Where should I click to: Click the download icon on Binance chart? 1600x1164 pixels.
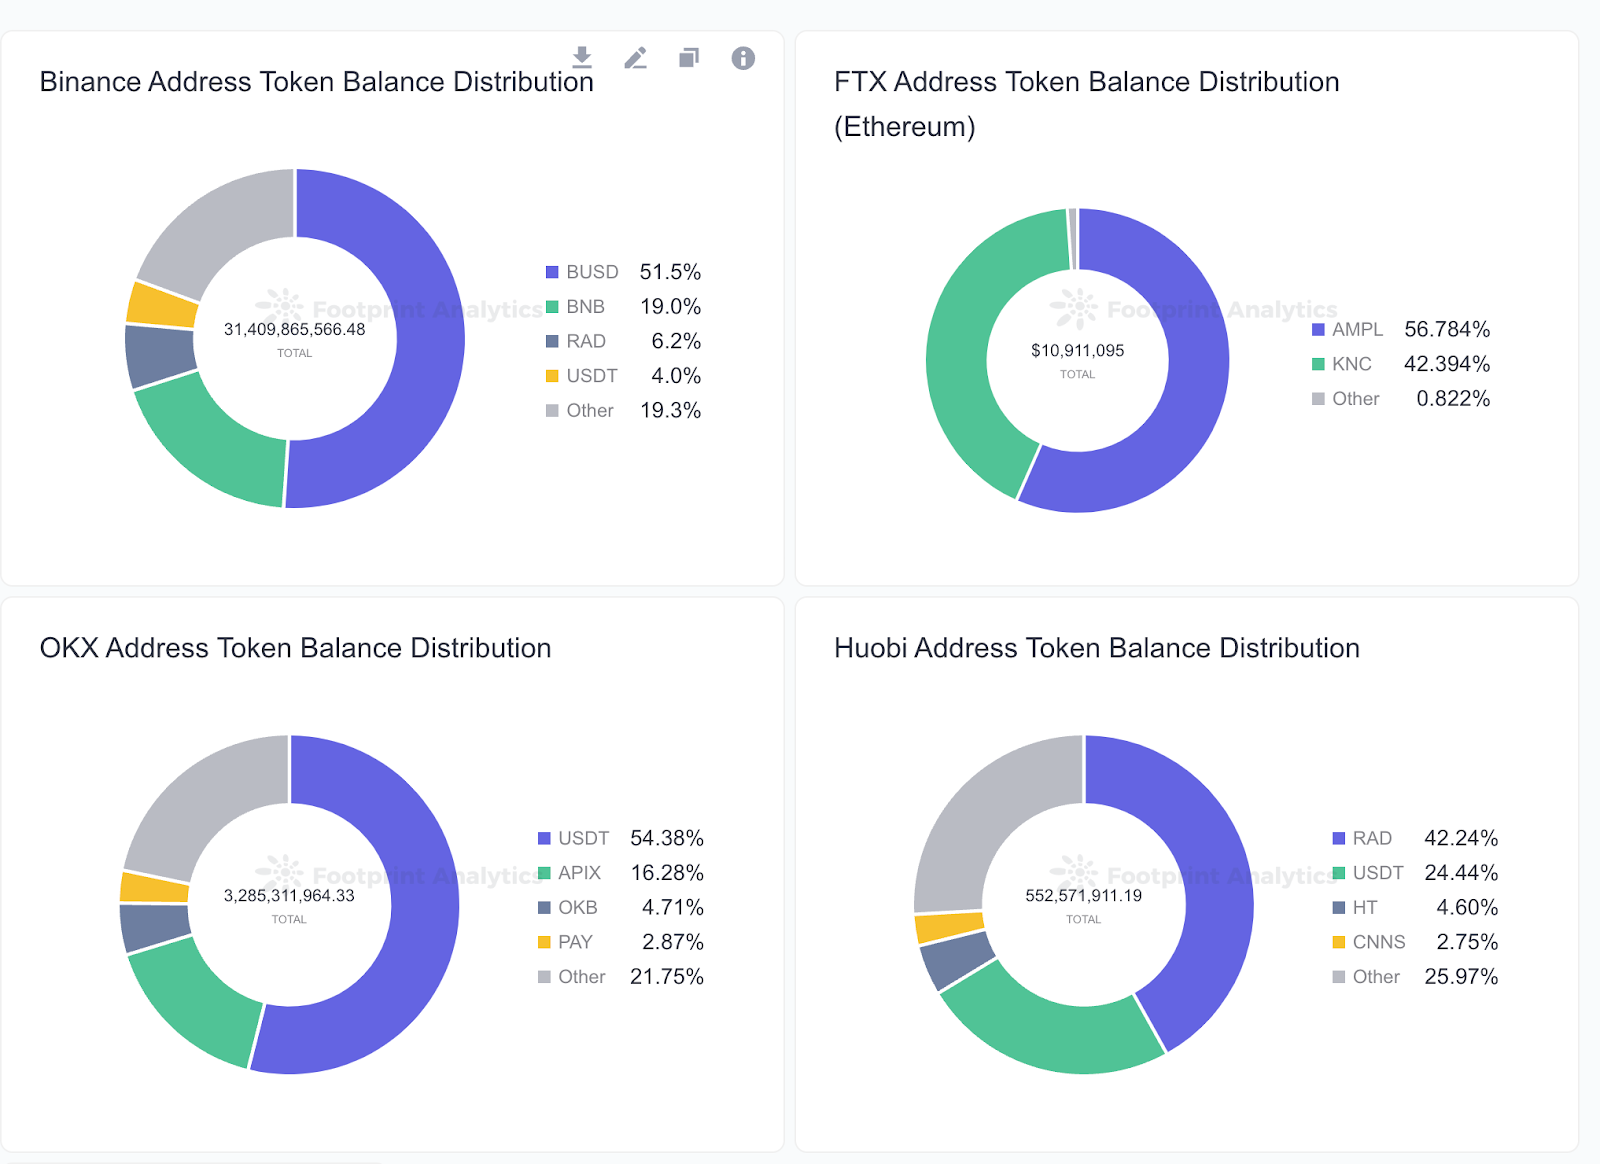click(x=582, y=58)
